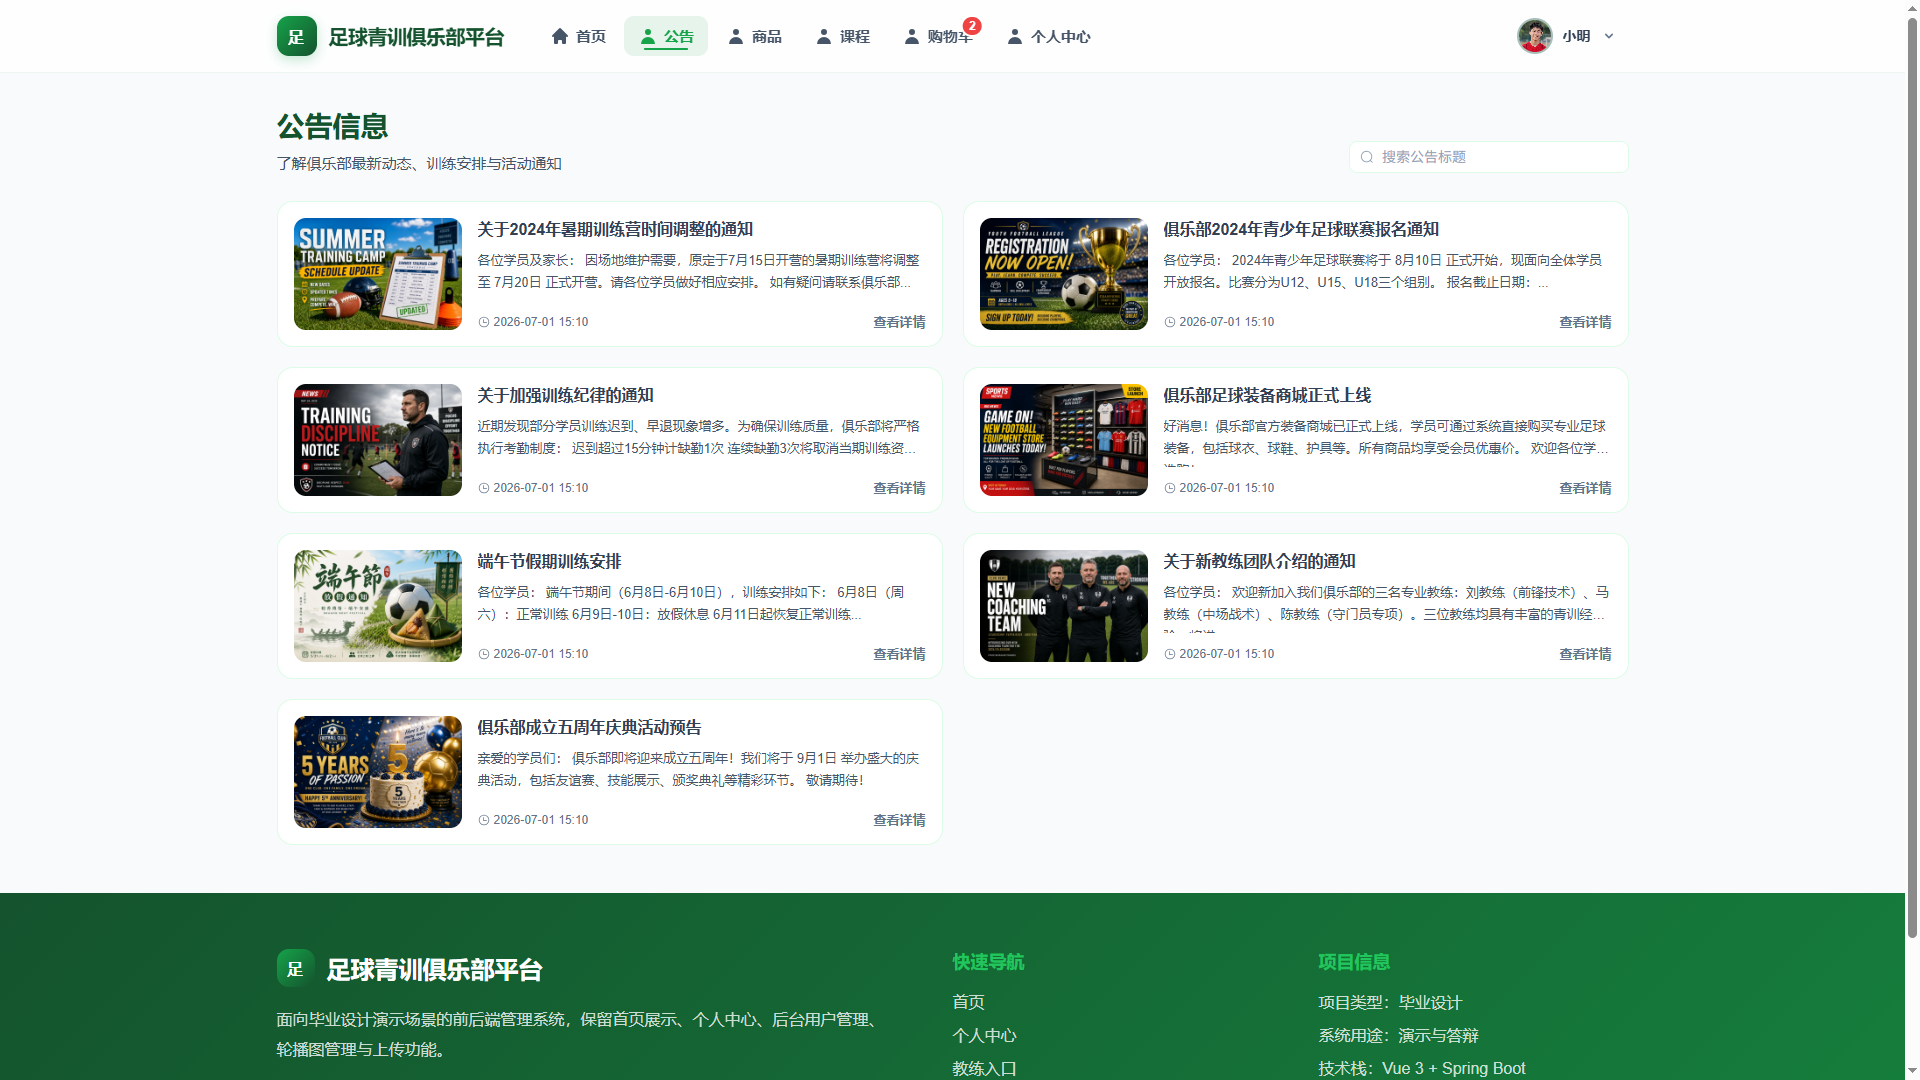Viewport: 1920px width, 1080px height.
Task: Click the person icon beside 商品
Action: pyautogui.click(x=736, y=36)
